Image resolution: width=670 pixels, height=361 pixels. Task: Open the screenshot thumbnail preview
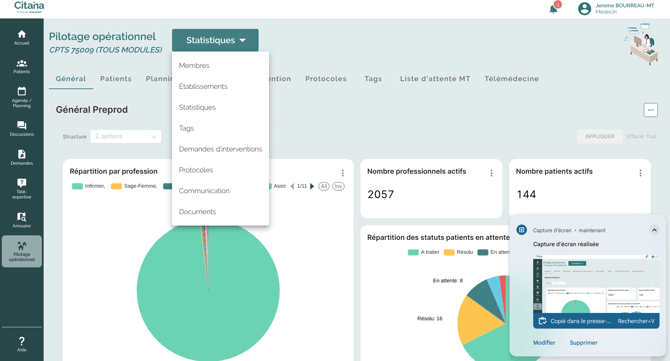pyautogui.click(x=596, y=285)
